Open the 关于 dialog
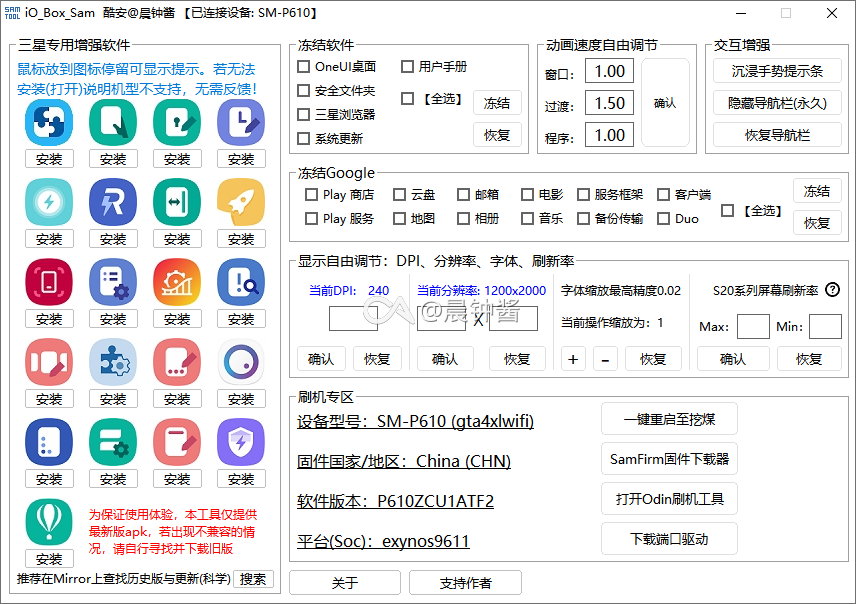Viewport: 856px width, 604px height. [345, 583]
